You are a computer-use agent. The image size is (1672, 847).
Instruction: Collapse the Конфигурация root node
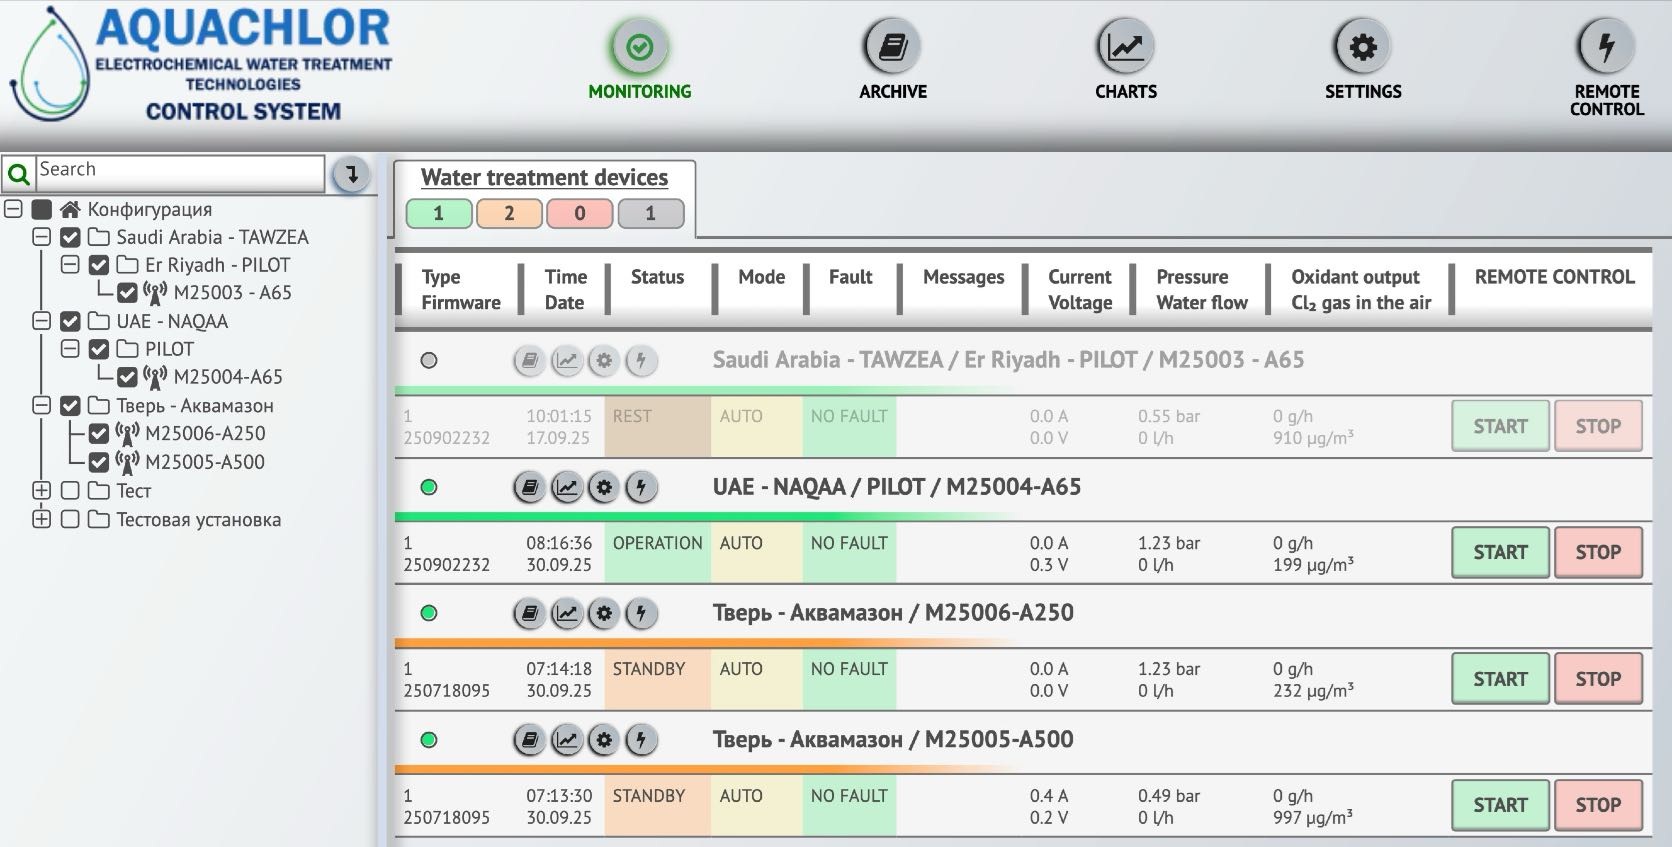(x=13, y=210)
